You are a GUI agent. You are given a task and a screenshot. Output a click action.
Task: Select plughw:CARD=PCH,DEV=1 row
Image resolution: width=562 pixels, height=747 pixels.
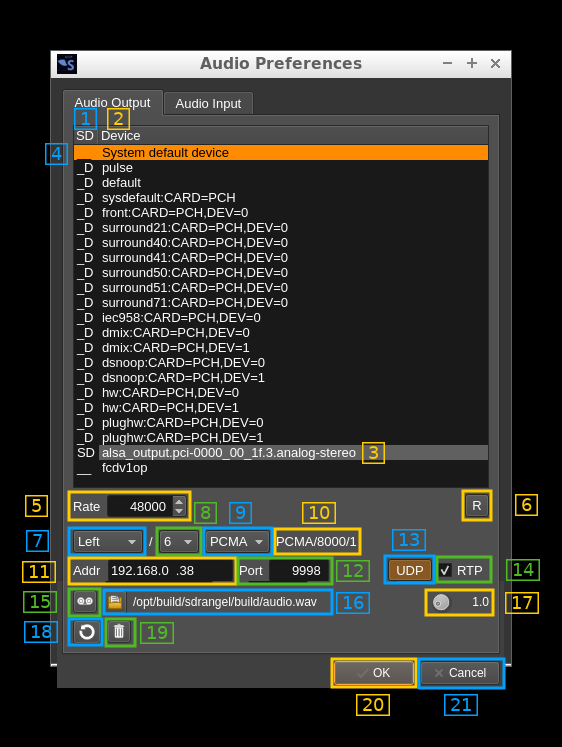pos(281,438)
